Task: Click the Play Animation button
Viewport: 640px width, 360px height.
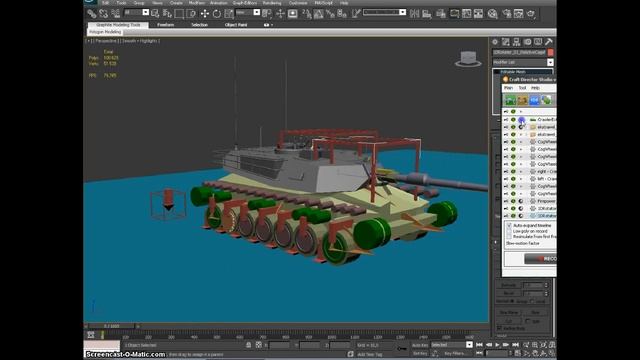Action: pos(497,345)
